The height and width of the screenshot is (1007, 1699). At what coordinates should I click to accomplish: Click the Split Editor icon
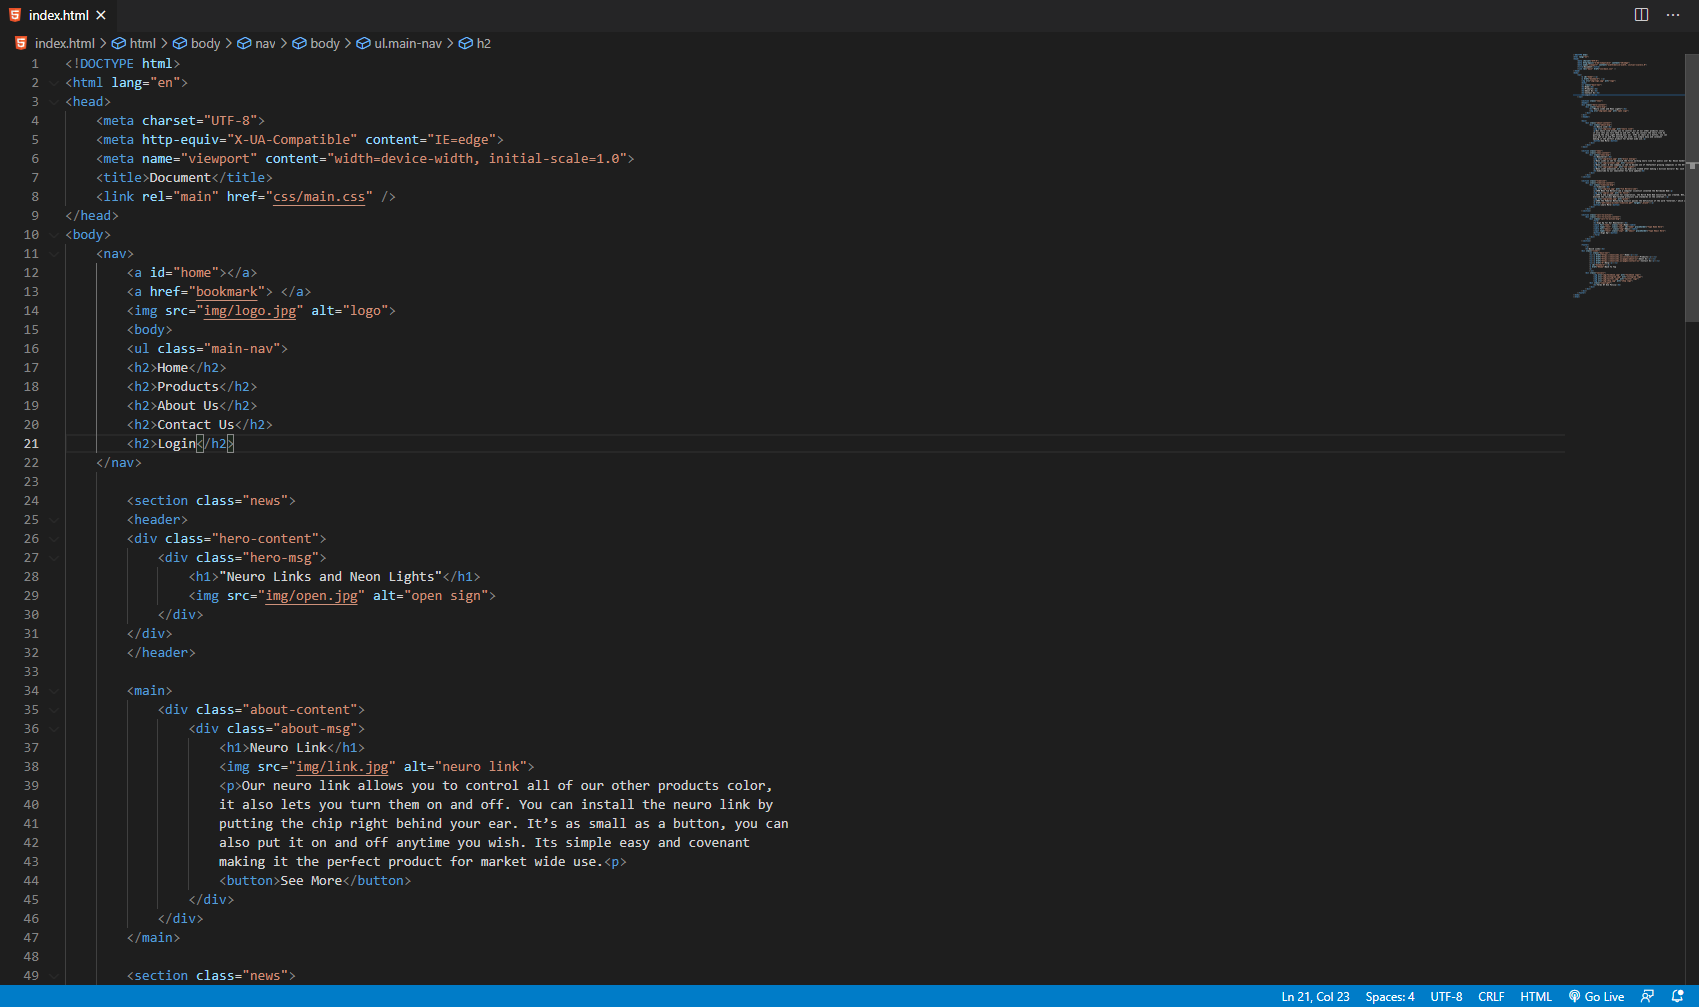[x=1641, y=15]
